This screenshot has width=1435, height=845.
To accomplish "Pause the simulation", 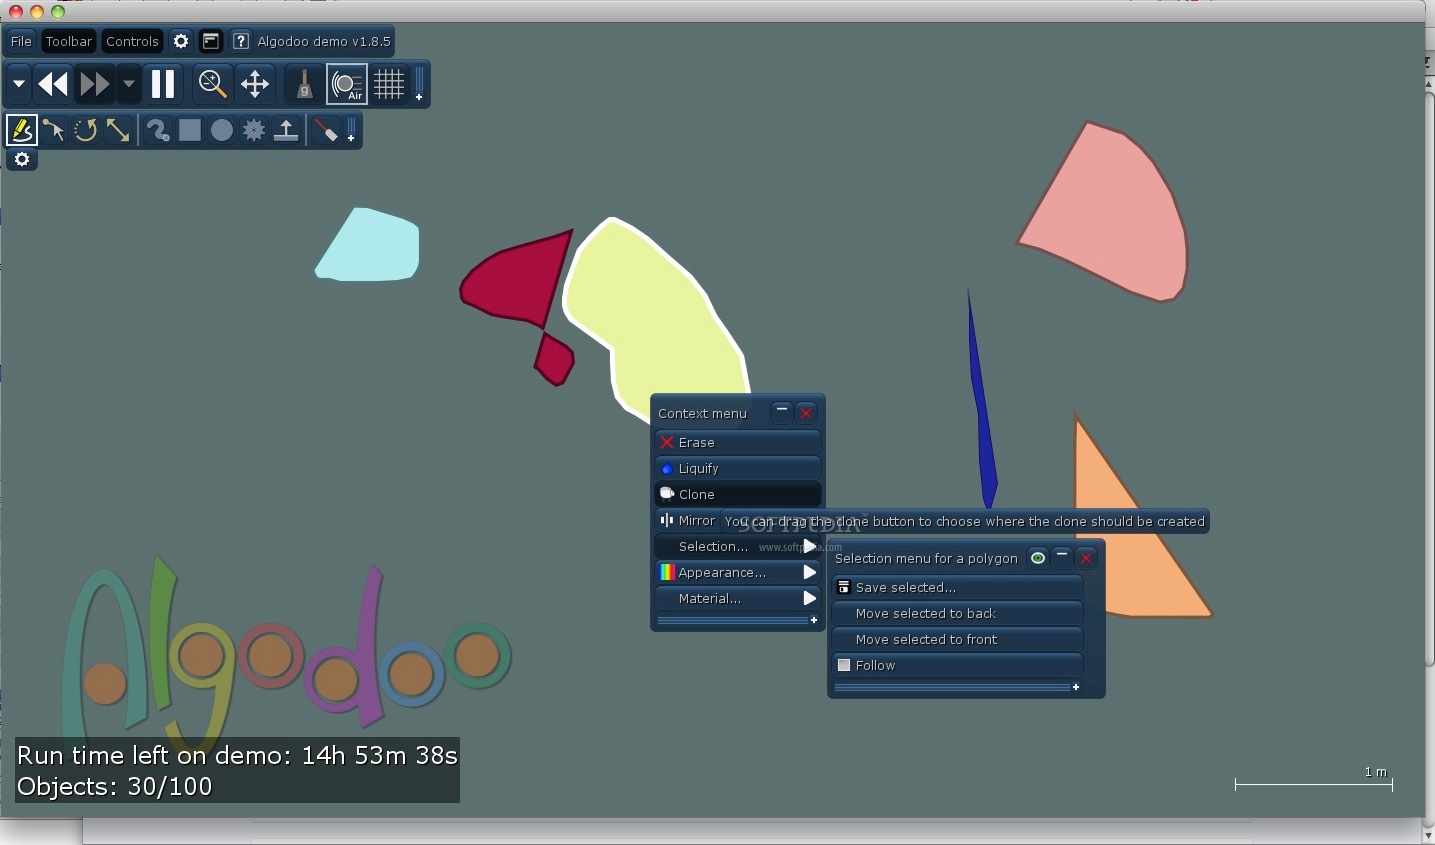I will tap(163, 84).
